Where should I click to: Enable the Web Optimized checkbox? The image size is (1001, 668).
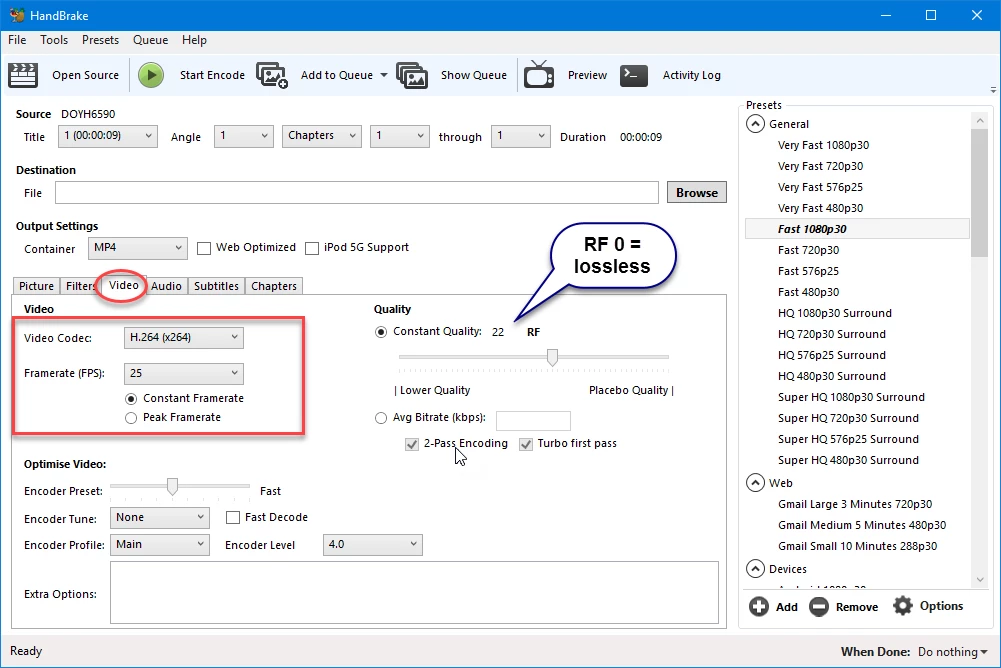(204, 248)
